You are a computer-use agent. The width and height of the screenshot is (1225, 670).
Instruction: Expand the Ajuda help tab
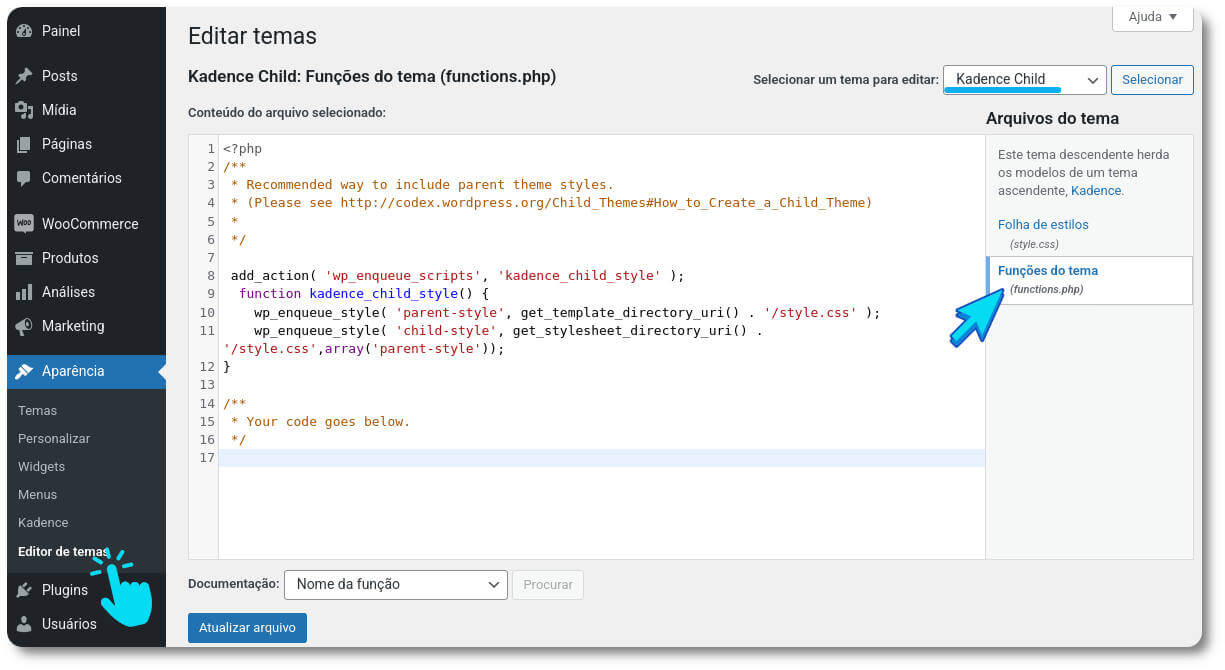[1152, 17]
